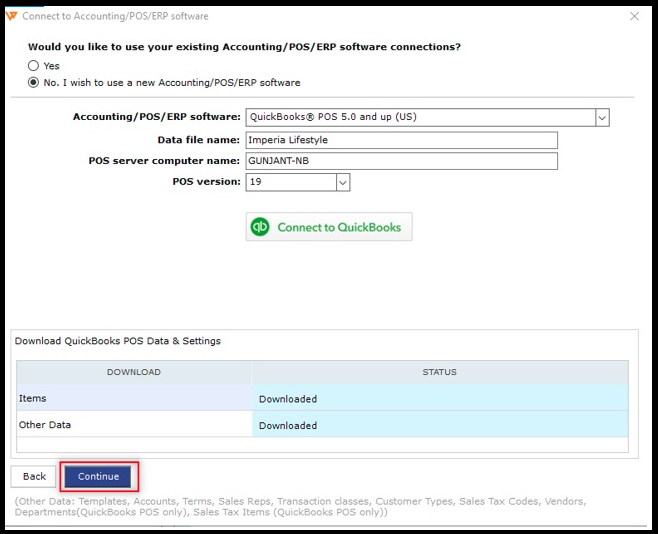The image size is (658, 534).
Task: Click the DOWNLOAD column header
Action: (134, 372)
